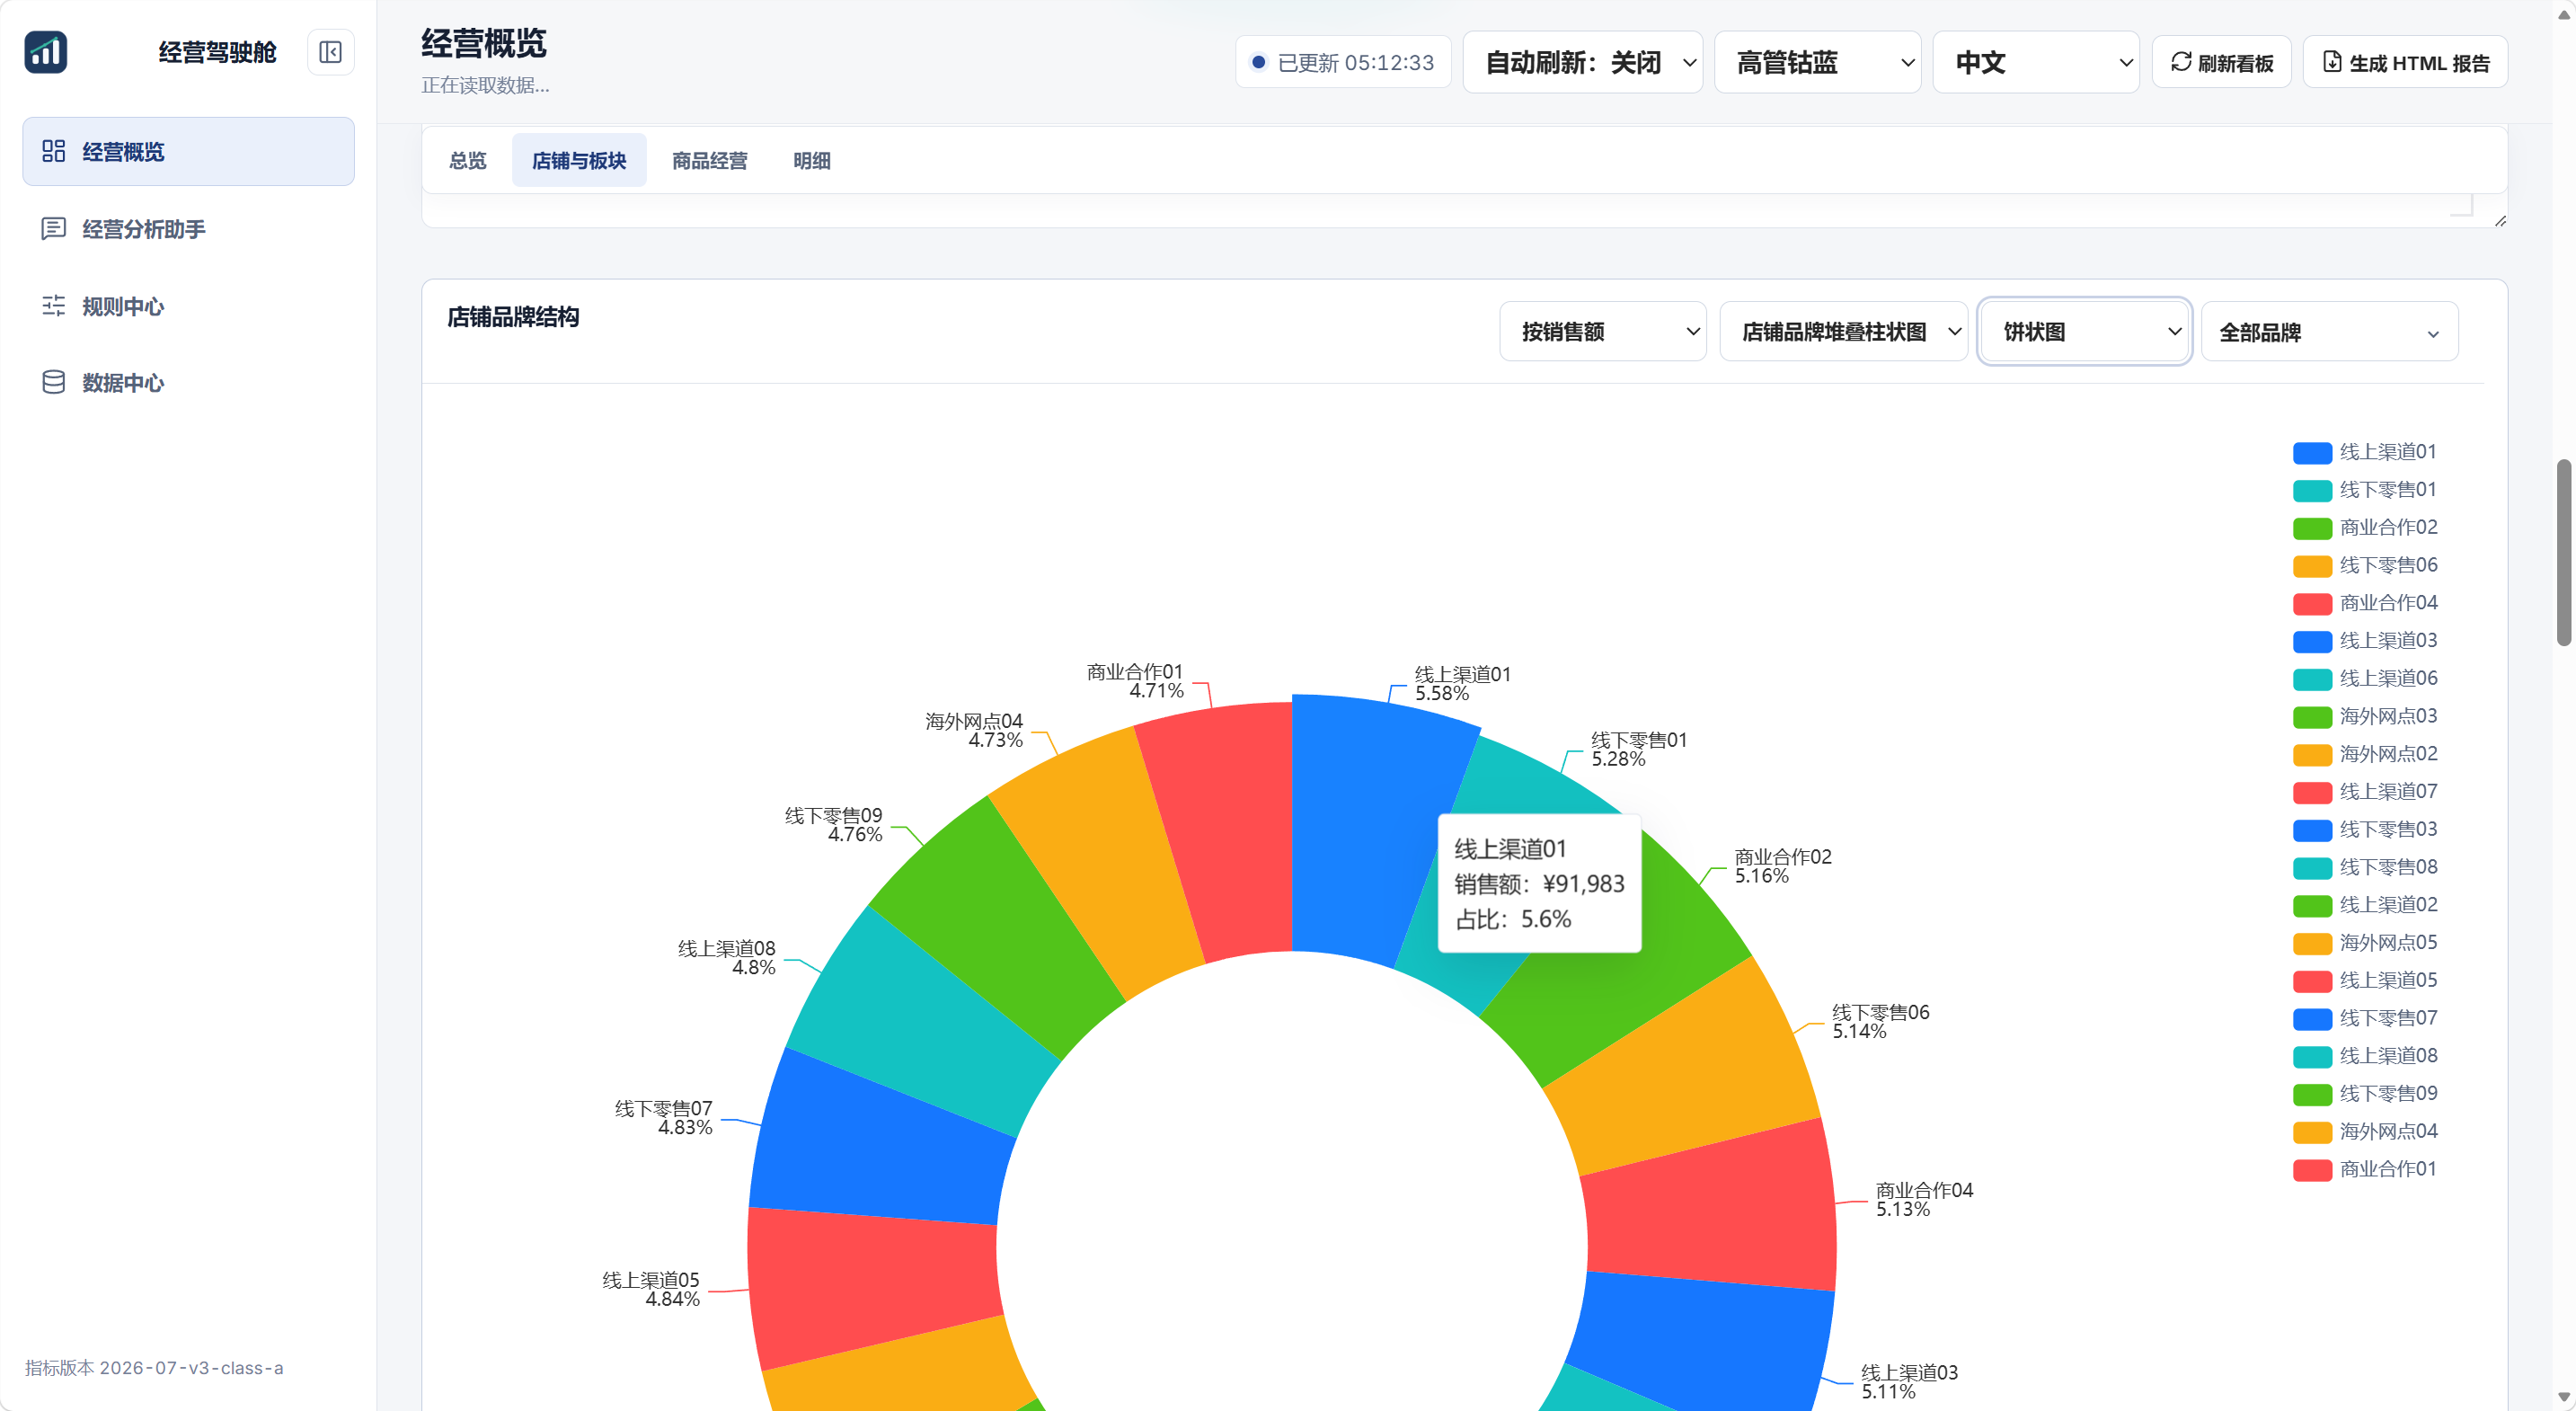Open the 饼状图 chart type dropdown
The image size is (2576, 1411).
click(x=2085, y=331)
